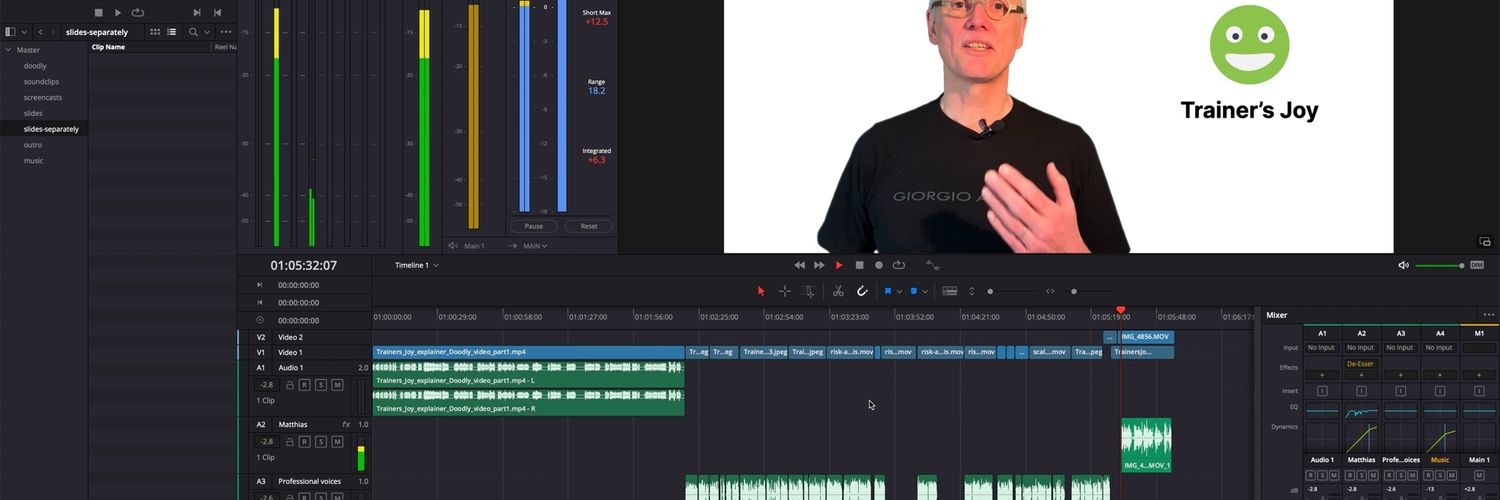Image resolution: width=1500 pixels, height=500 pixels.
Task: Select the range selection tool
Action: pos(785,291)
